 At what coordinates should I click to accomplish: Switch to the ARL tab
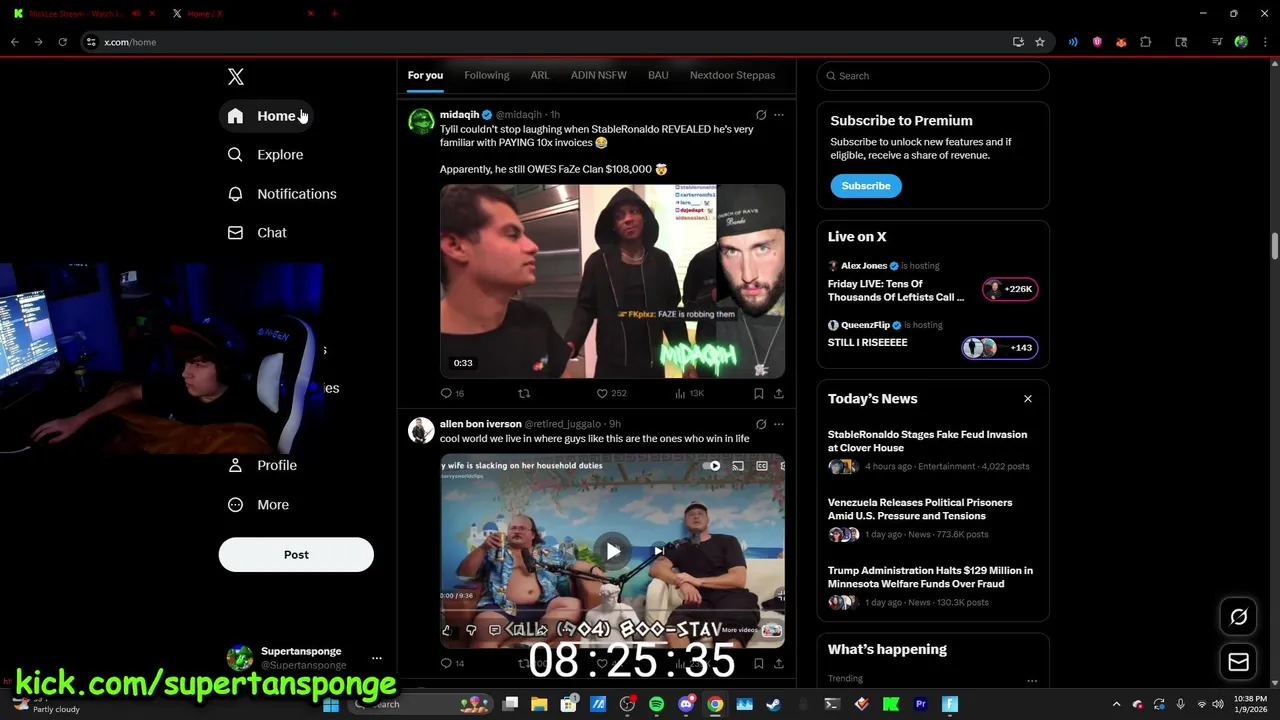click(x=540, y=76)
